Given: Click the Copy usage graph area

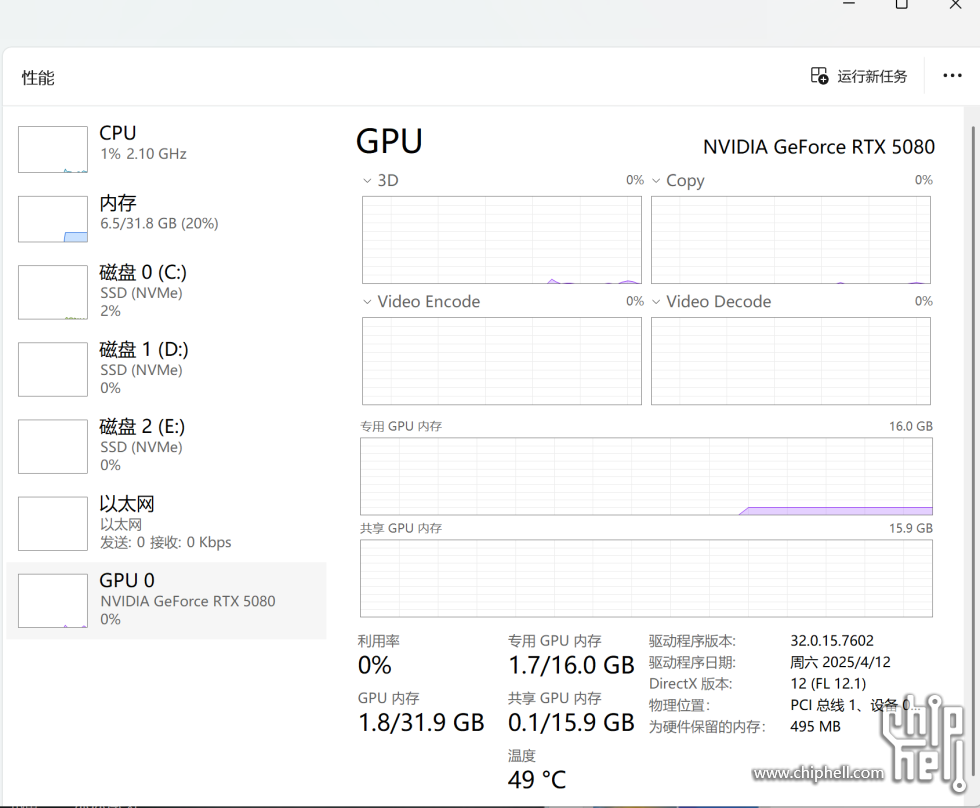Looking at the screenshot, I should click(x=791, y=240).
